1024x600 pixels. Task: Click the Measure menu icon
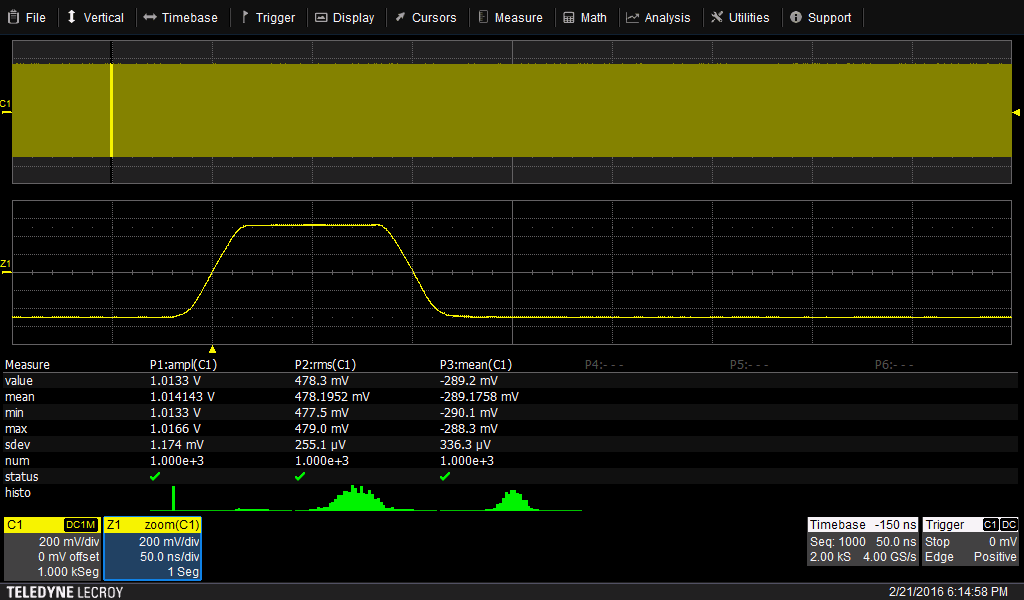[x=484, y=17]
